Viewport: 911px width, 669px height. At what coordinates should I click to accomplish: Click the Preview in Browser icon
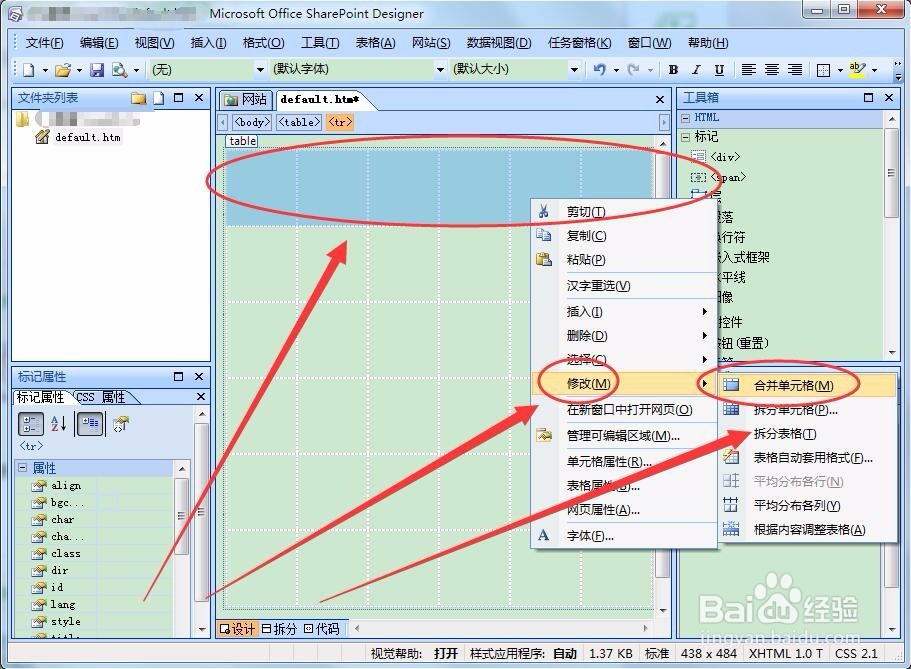119,70
